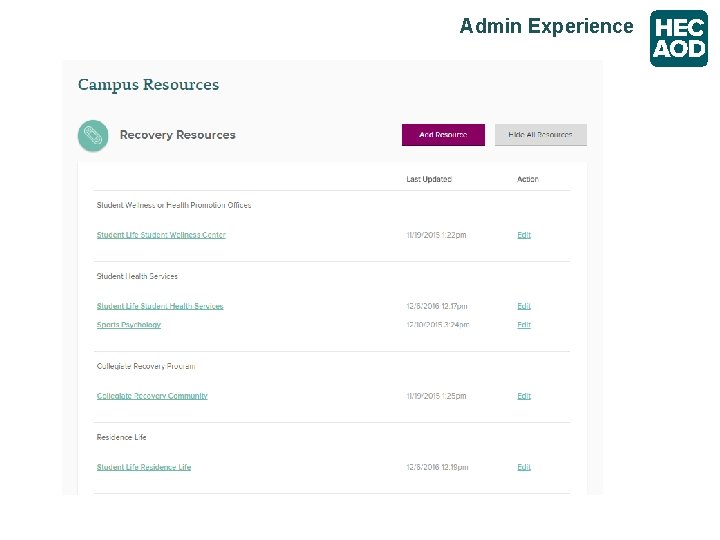The width and height of the screenshot is (720, 540).
Task: Click the 12:17pm timestamp for Health Services
Action: [x=437, y=306]
